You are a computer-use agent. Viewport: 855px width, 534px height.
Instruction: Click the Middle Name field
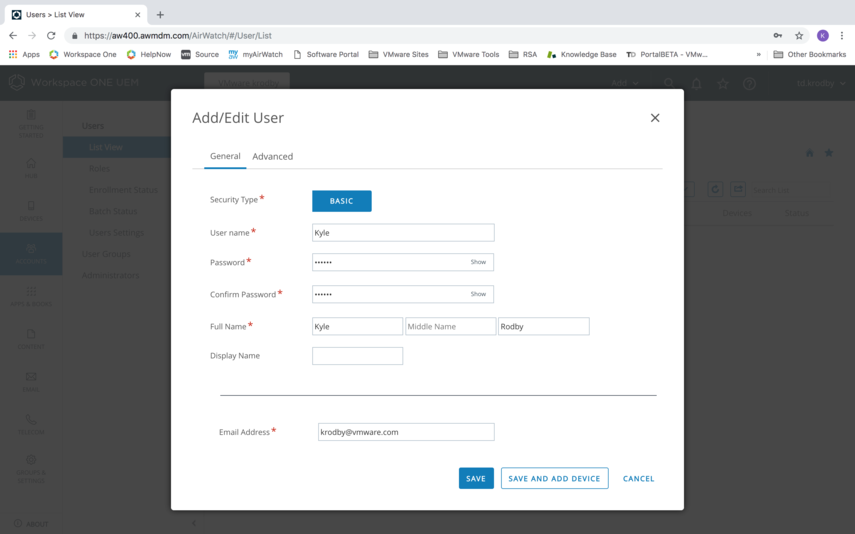pyautogui.click(x=450, y=327)
